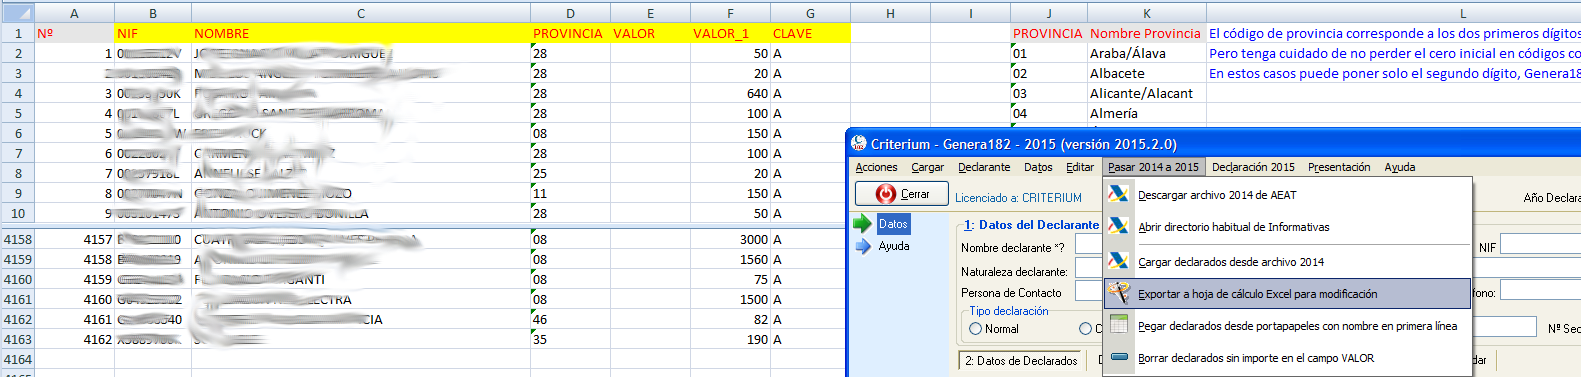Click the AEAT icon beside Descargar archivo 2014
1581x377 pixels.
click(x=1119, y=194)
